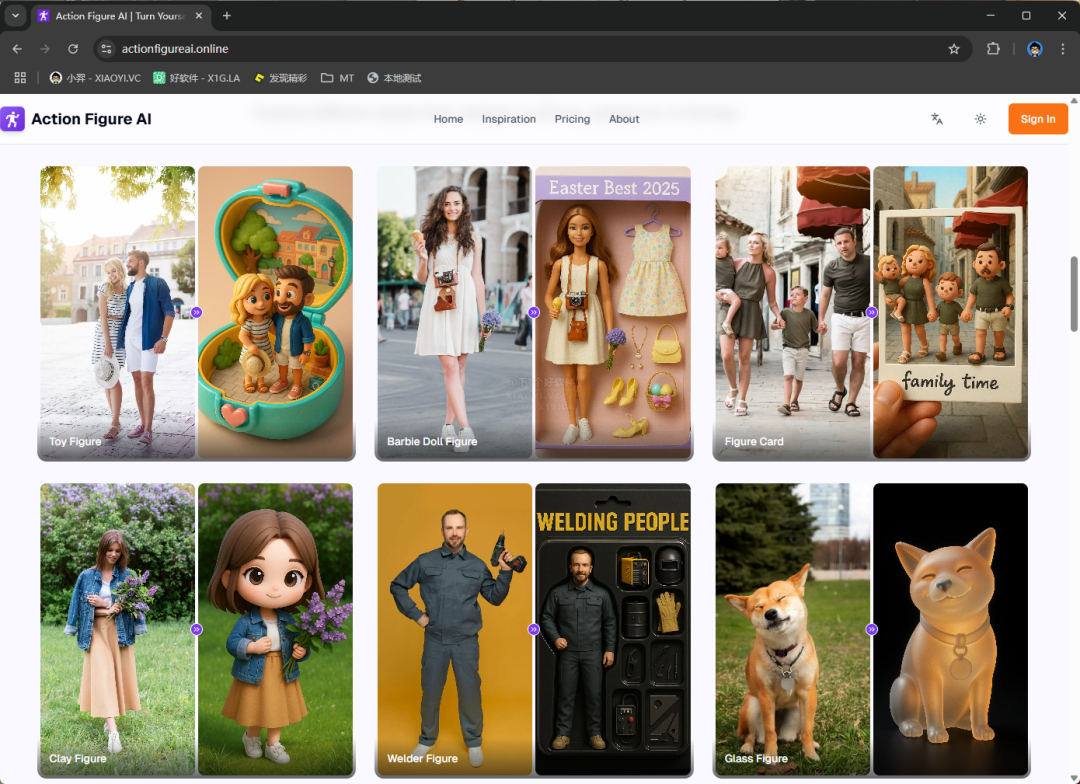Viewport: 1080px width, 784px height.
Task: Reload the page using the refresh icon
Action: coord(73,49)
